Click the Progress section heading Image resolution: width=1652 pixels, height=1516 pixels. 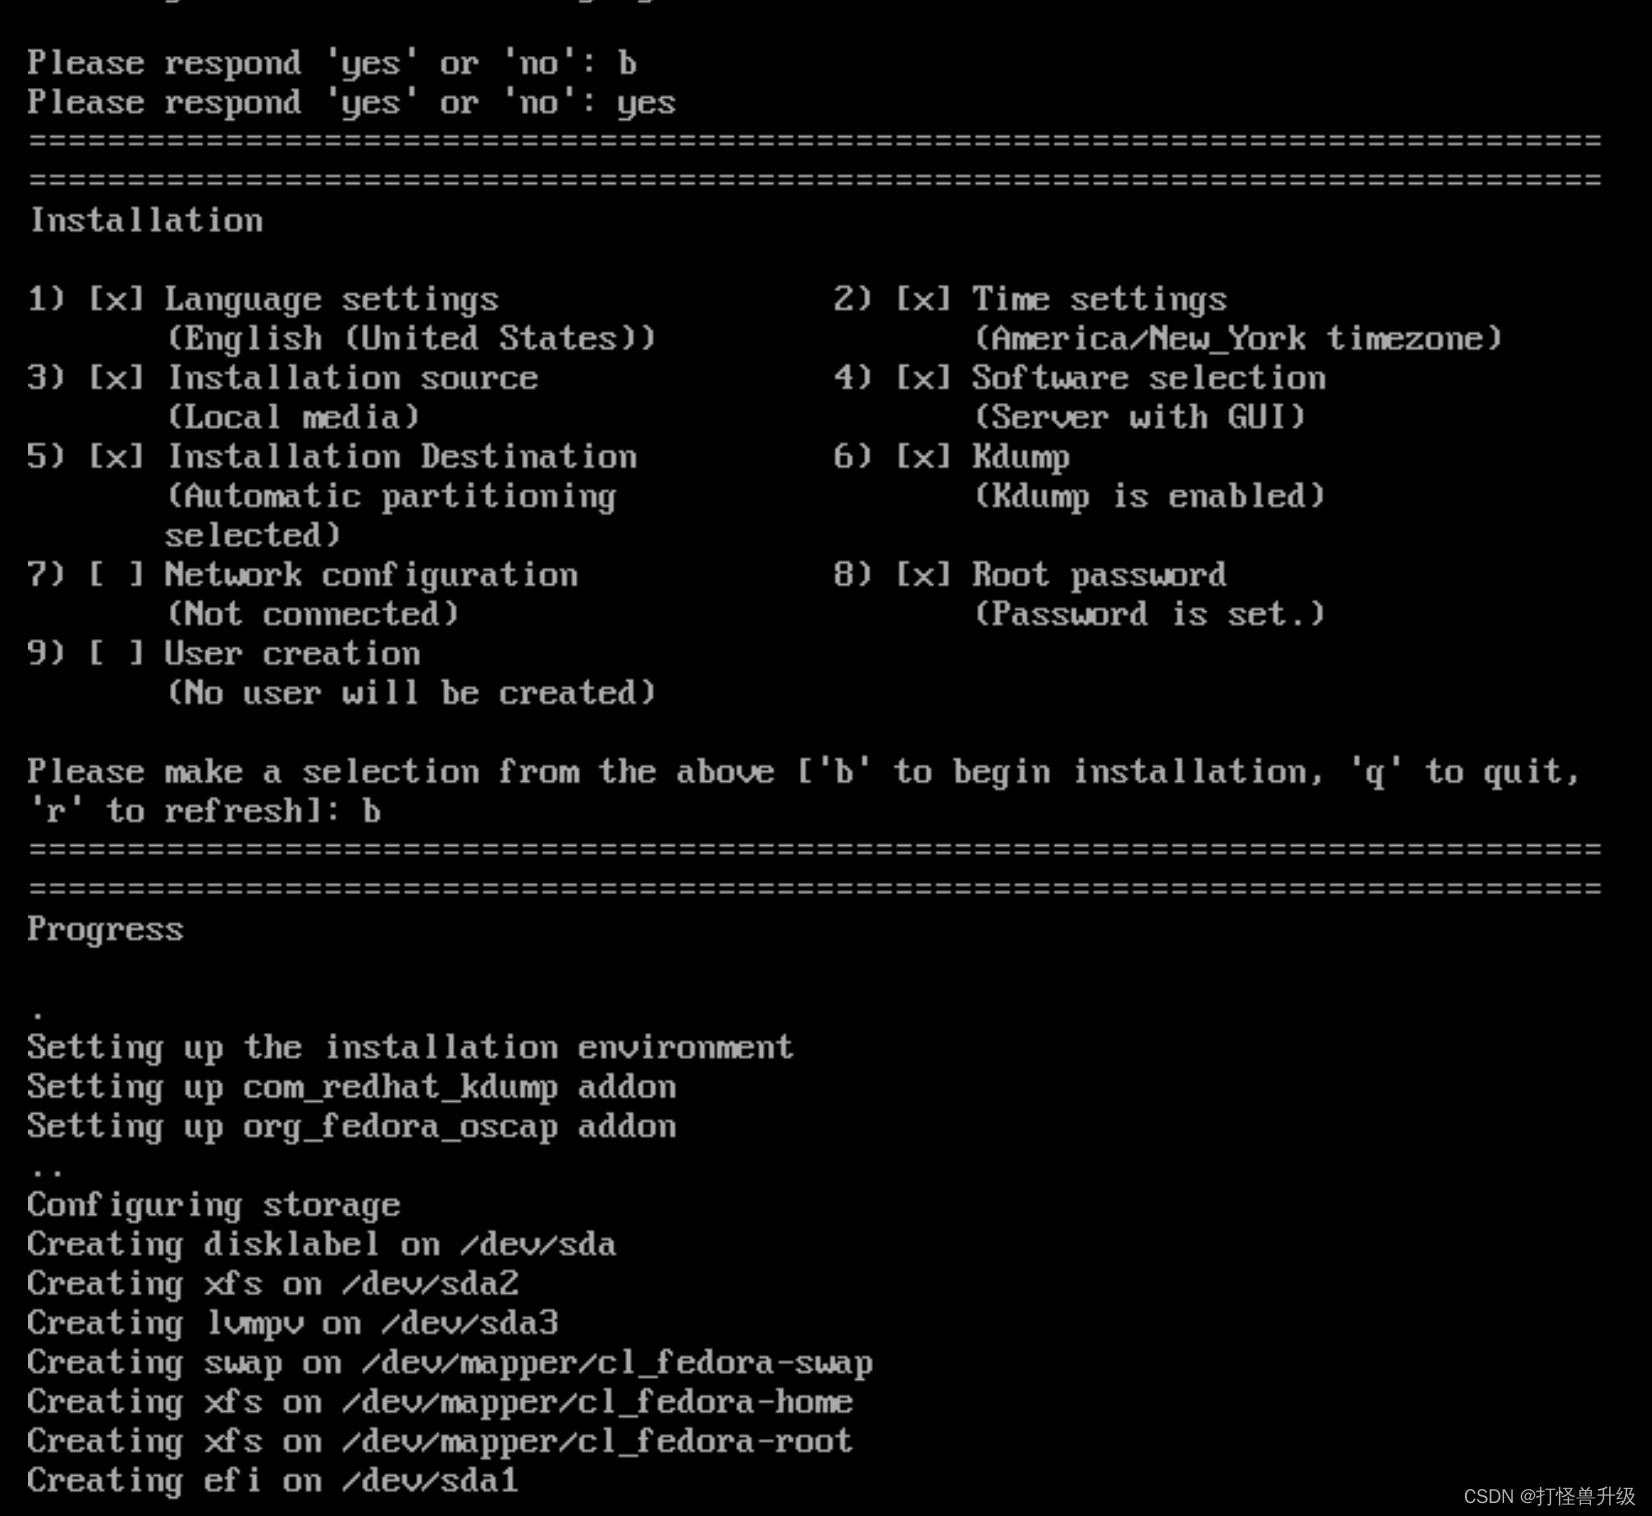[105, 930]
